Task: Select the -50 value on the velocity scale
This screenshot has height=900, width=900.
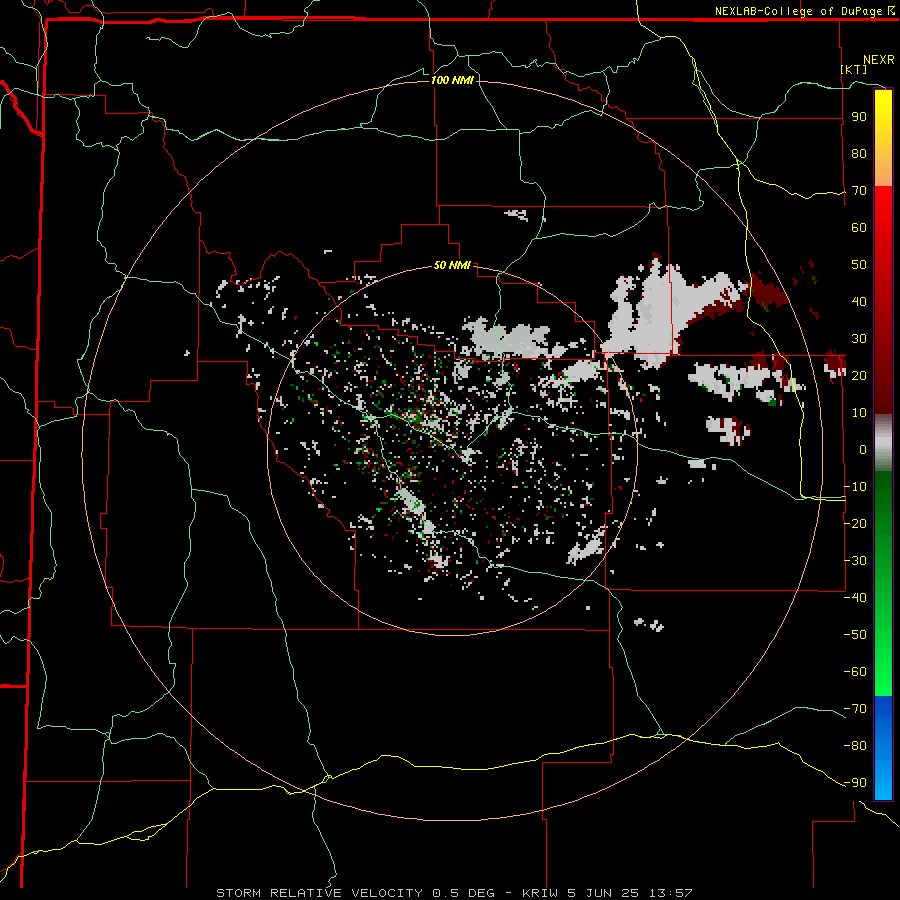Action: (855, 634)
